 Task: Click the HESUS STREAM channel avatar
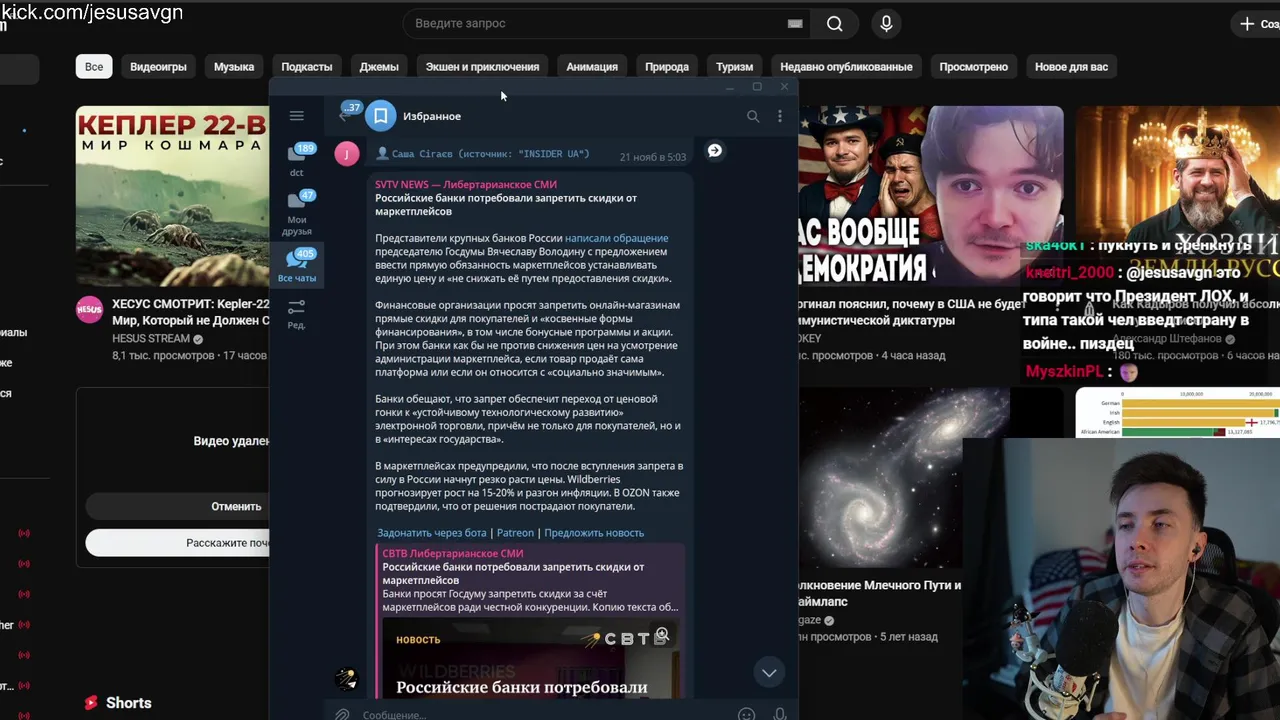click(x=89, y=309)
